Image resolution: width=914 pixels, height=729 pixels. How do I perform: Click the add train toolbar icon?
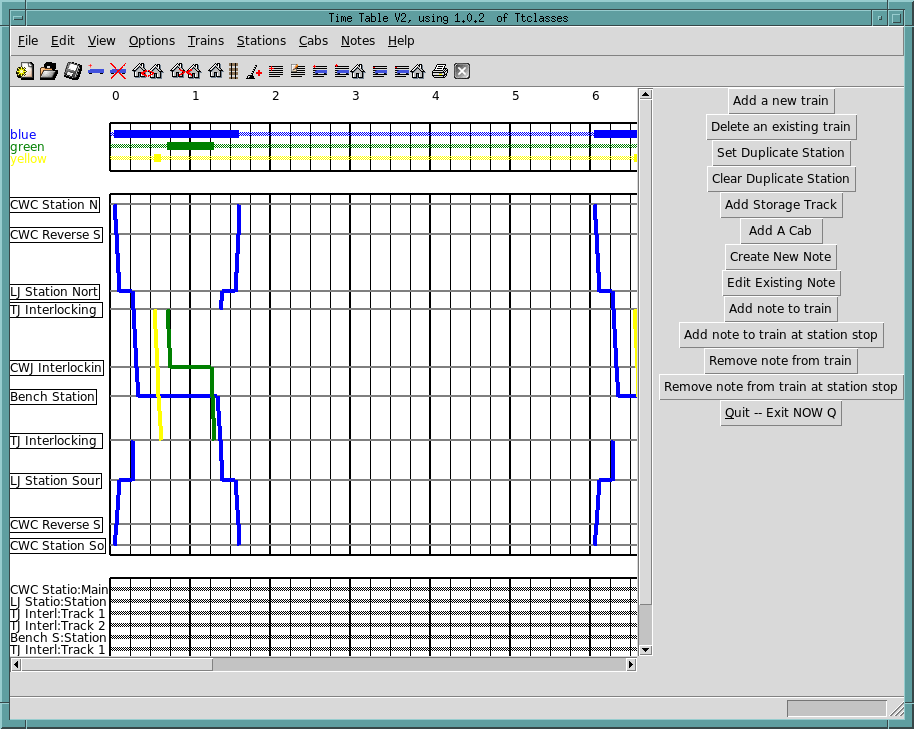click(x=96, y=71)
